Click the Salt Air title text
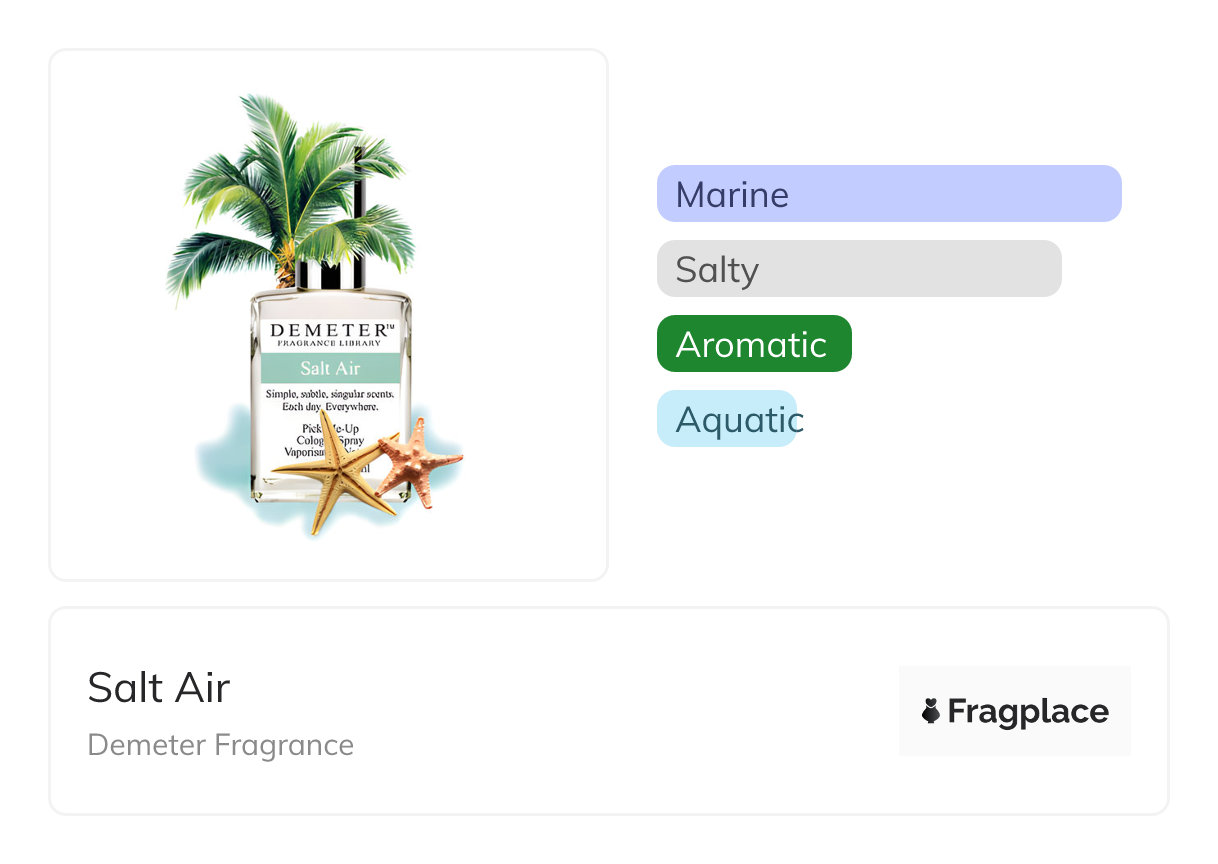Screen dimensions: 1218x864 click(x=159, y=687)
